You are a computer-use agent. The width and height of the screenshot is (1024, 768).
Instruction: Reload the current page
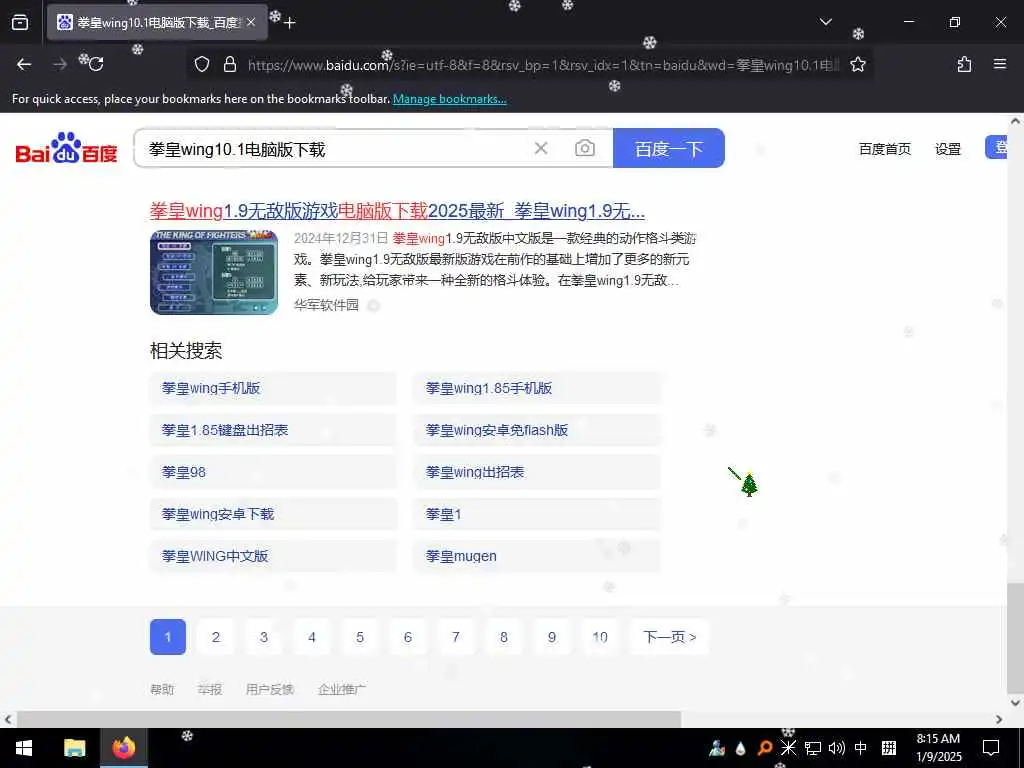tap(96, 64)
